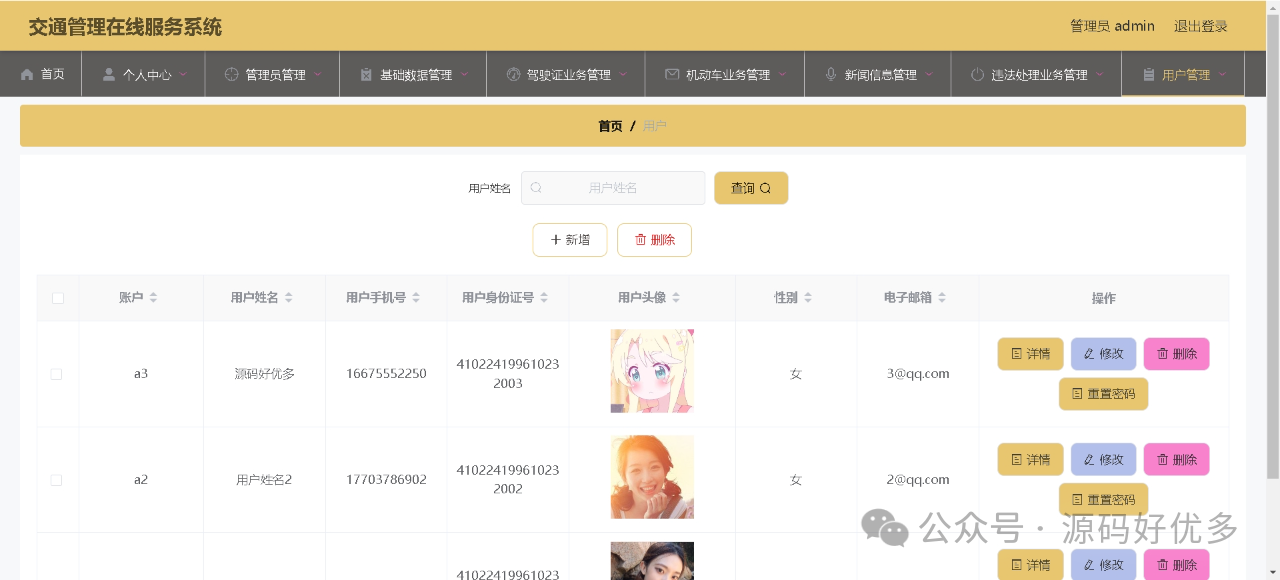Click 修改 for user a2
The image size is (1280, 580).
(1103, 460)
